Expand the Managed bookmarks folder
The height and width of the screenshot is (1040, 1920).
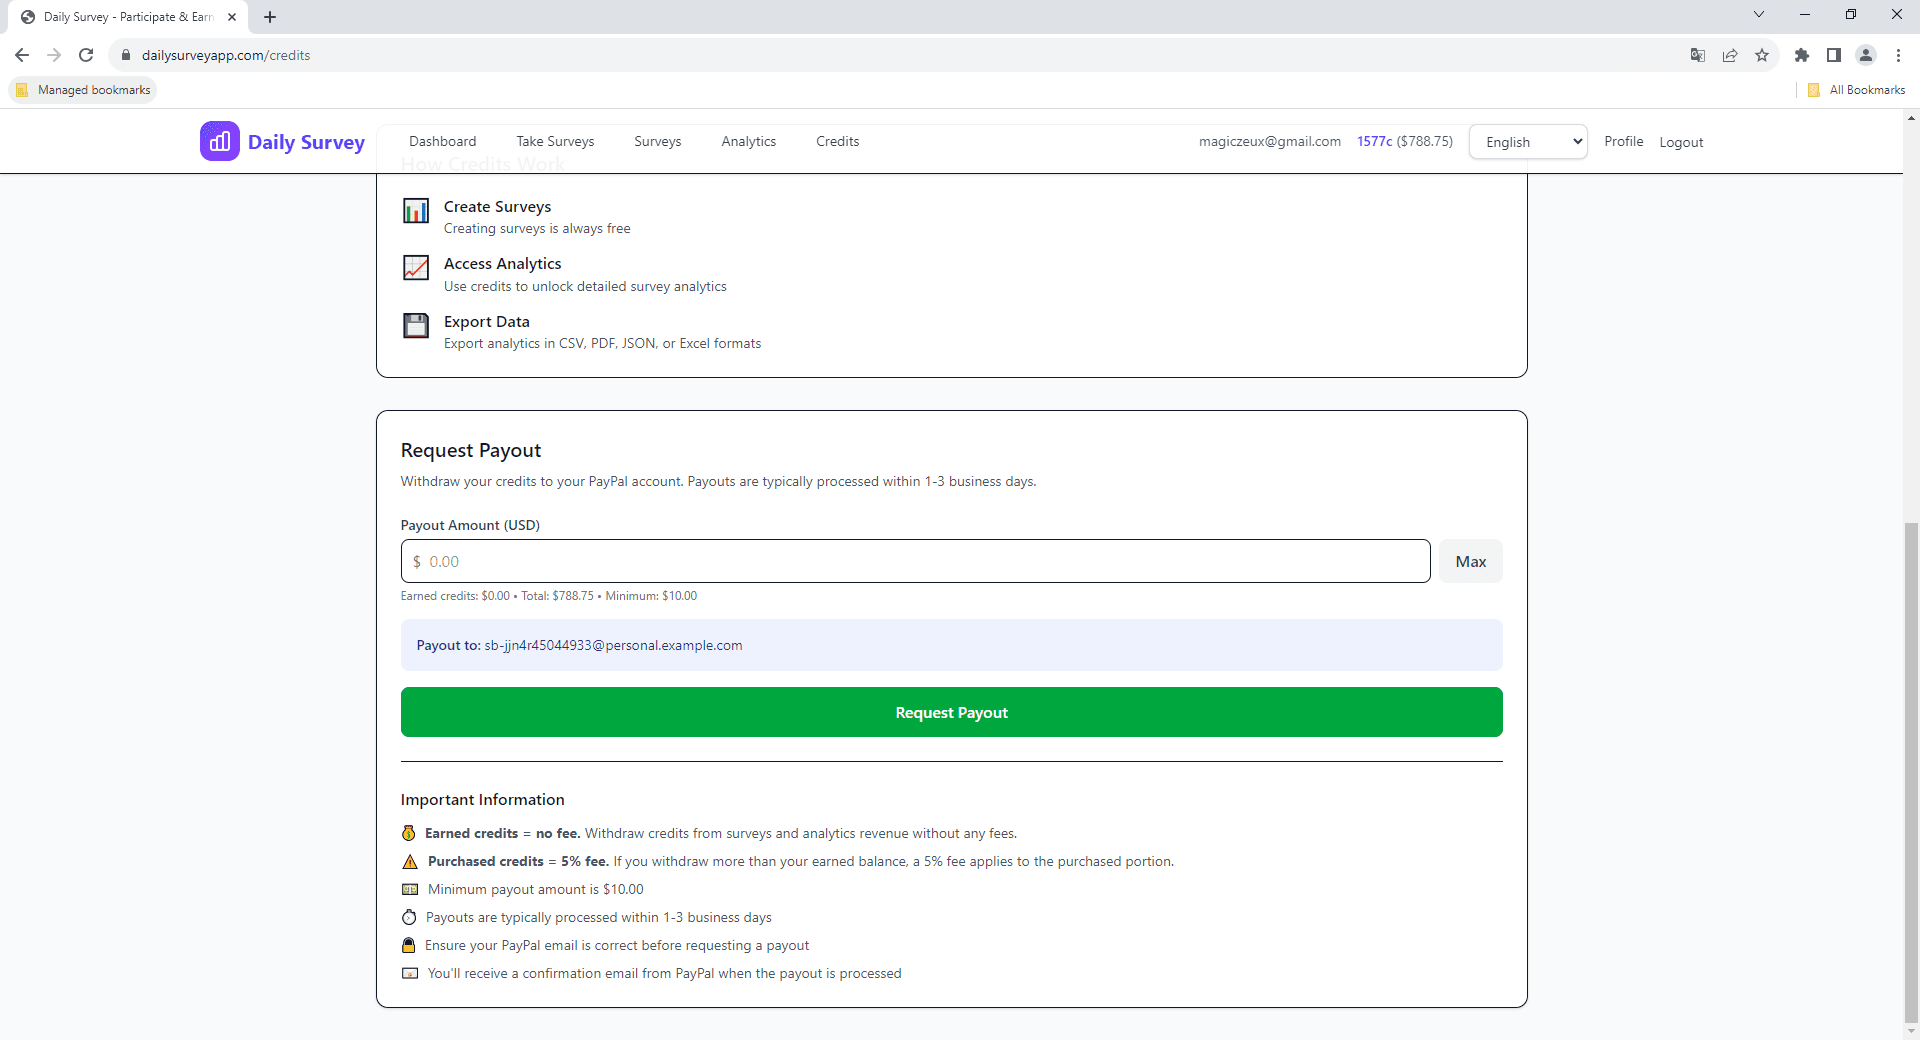(x=82, y=89)
